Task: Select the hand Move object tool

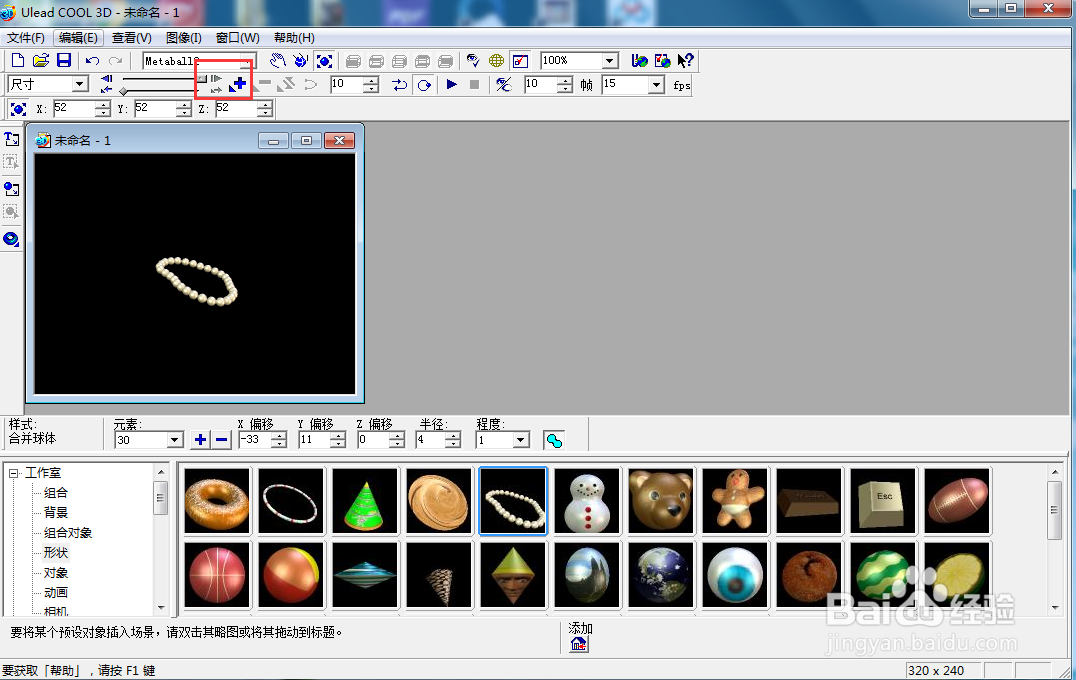Action: pyautogui.click(x=277, y=61)
